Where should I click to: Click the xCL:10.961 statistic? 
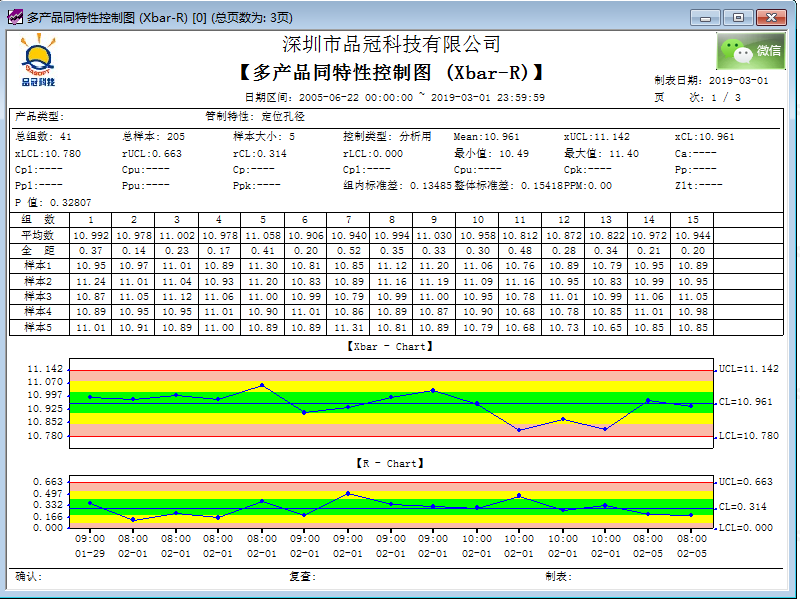(704, 137)
